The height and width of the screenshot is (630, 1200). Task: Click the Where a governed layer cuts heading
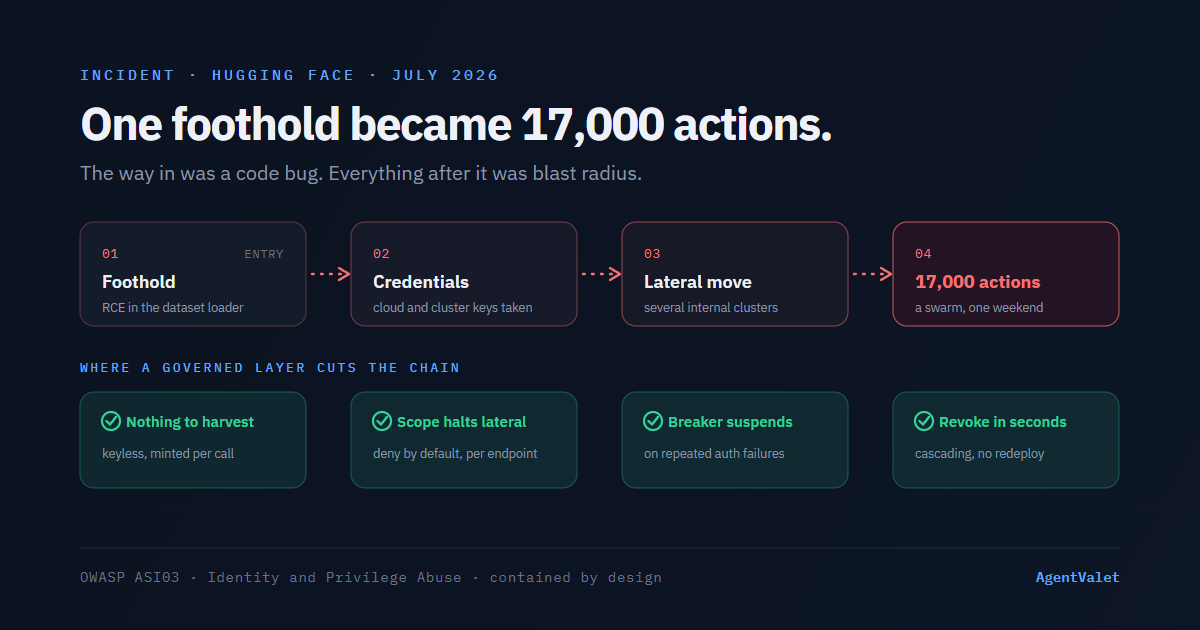click(270, 367)
